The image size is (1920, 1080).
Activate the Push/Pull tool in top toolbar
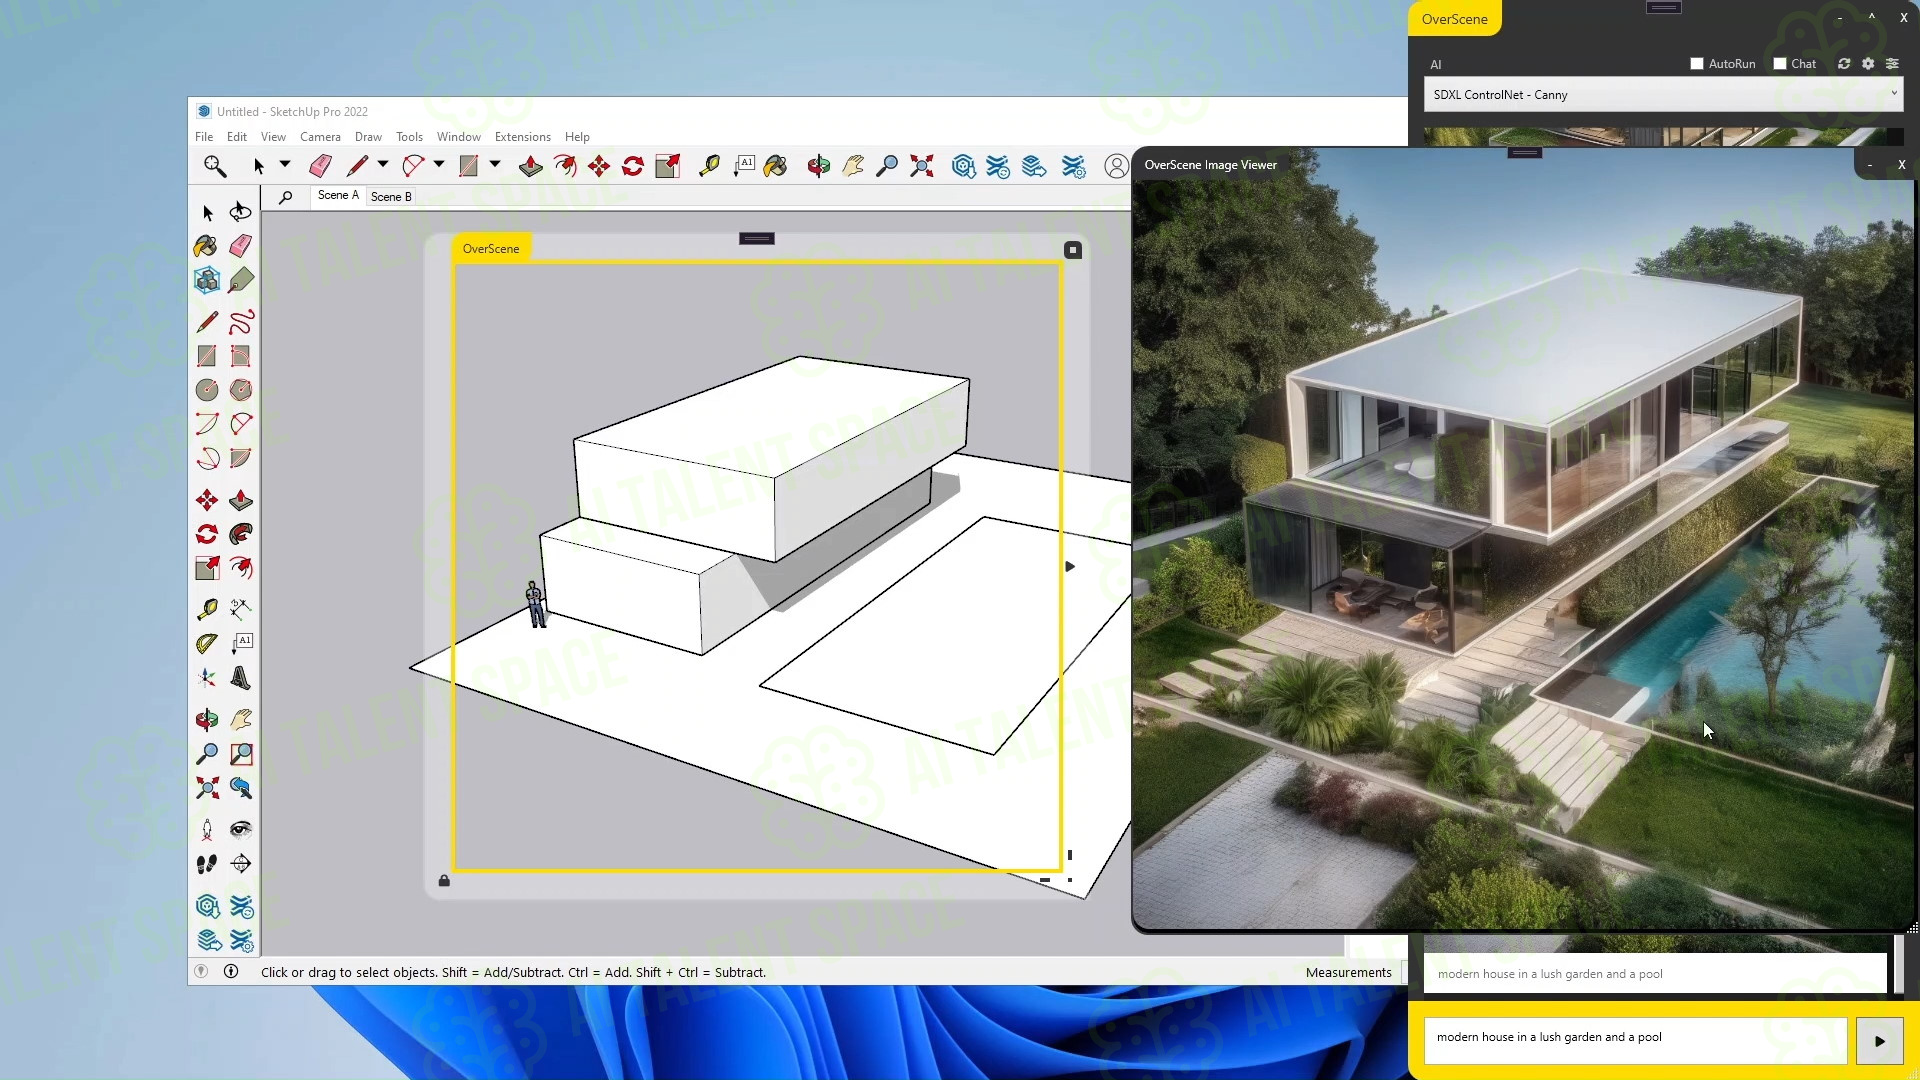tap(530, 166)
